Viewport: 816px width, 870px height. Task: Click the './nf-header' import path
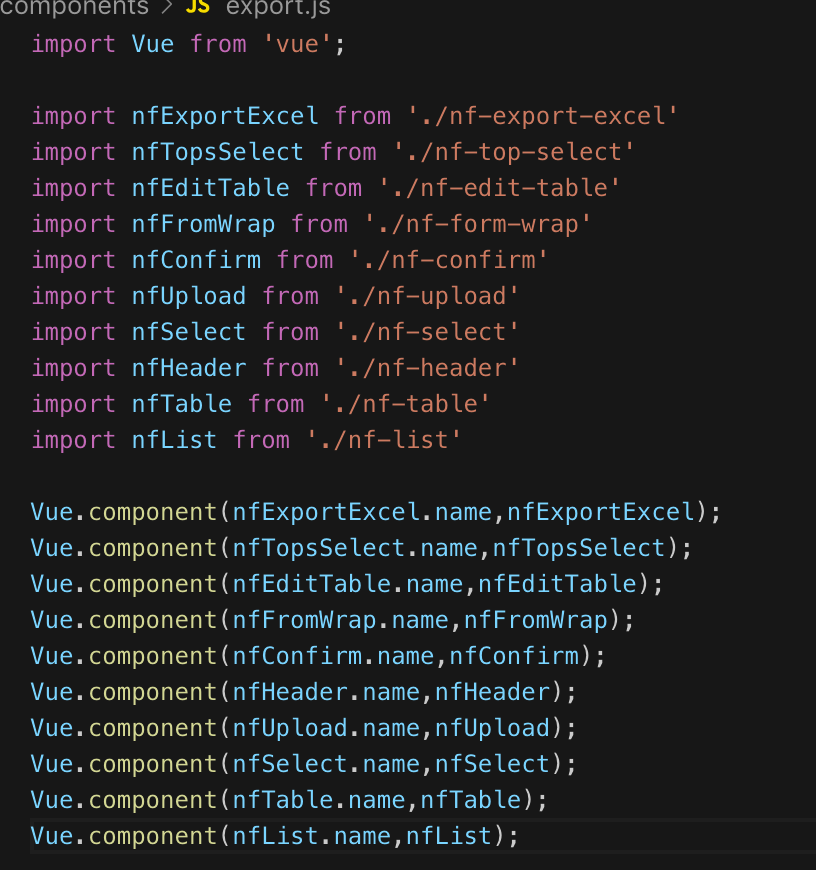click(427, 368)
